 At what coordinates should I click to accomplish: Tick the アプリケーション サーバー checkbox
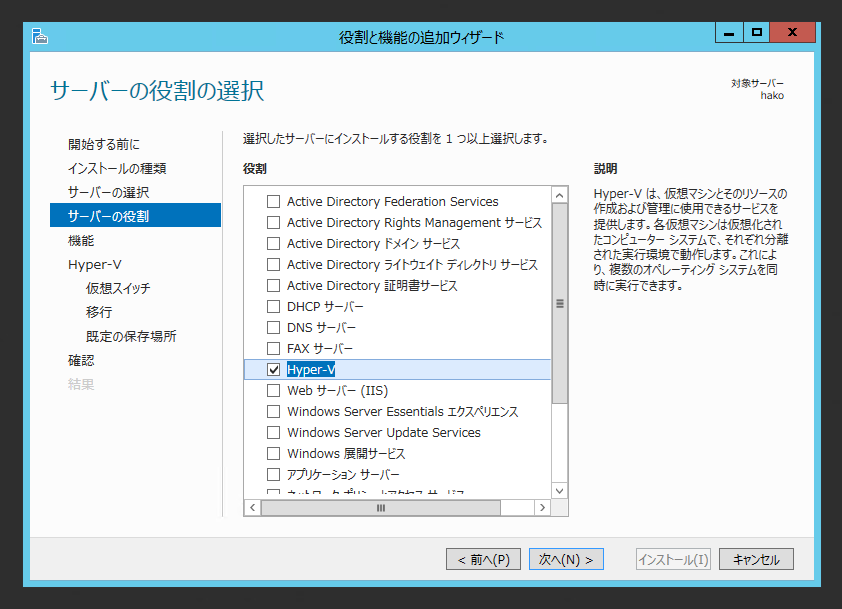pyautogui.click(x=273, y=474)
